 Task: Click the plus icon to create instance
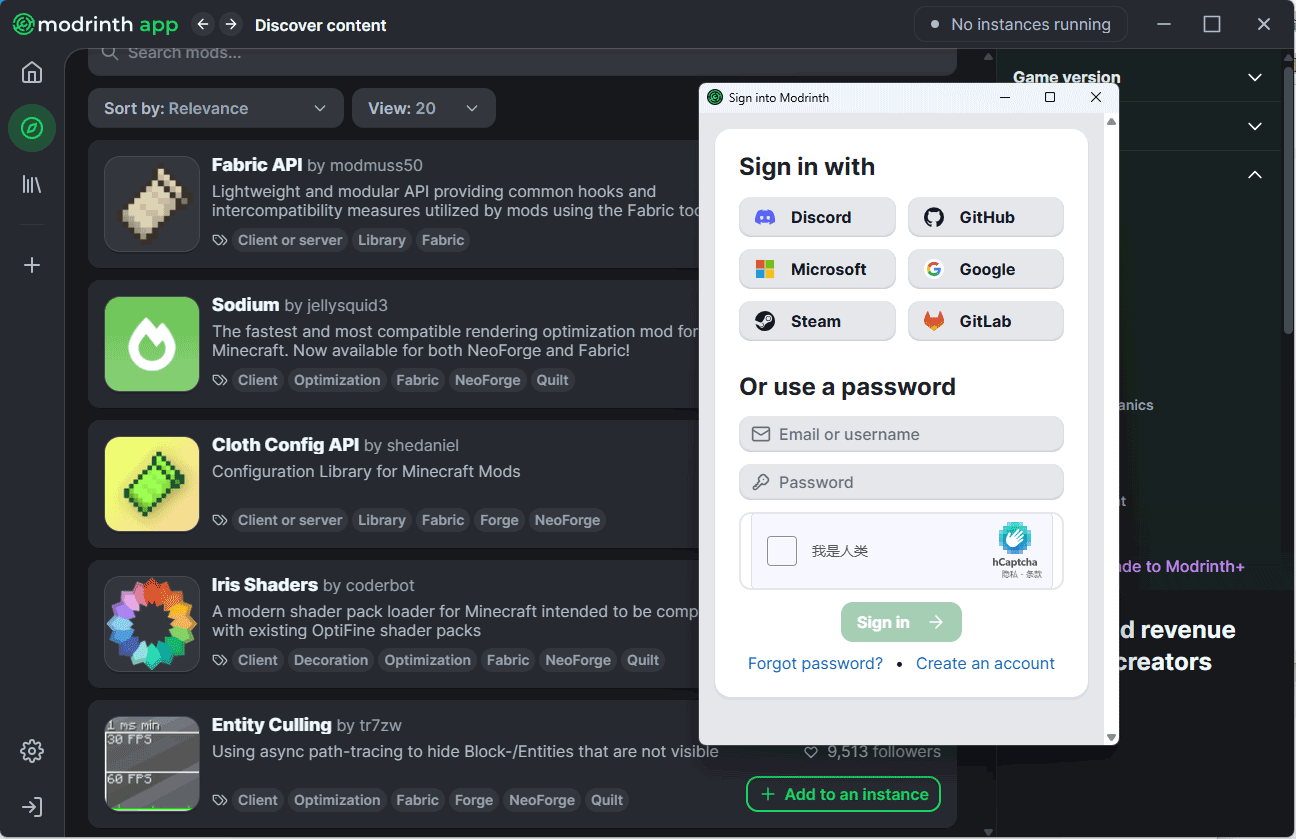32,265
